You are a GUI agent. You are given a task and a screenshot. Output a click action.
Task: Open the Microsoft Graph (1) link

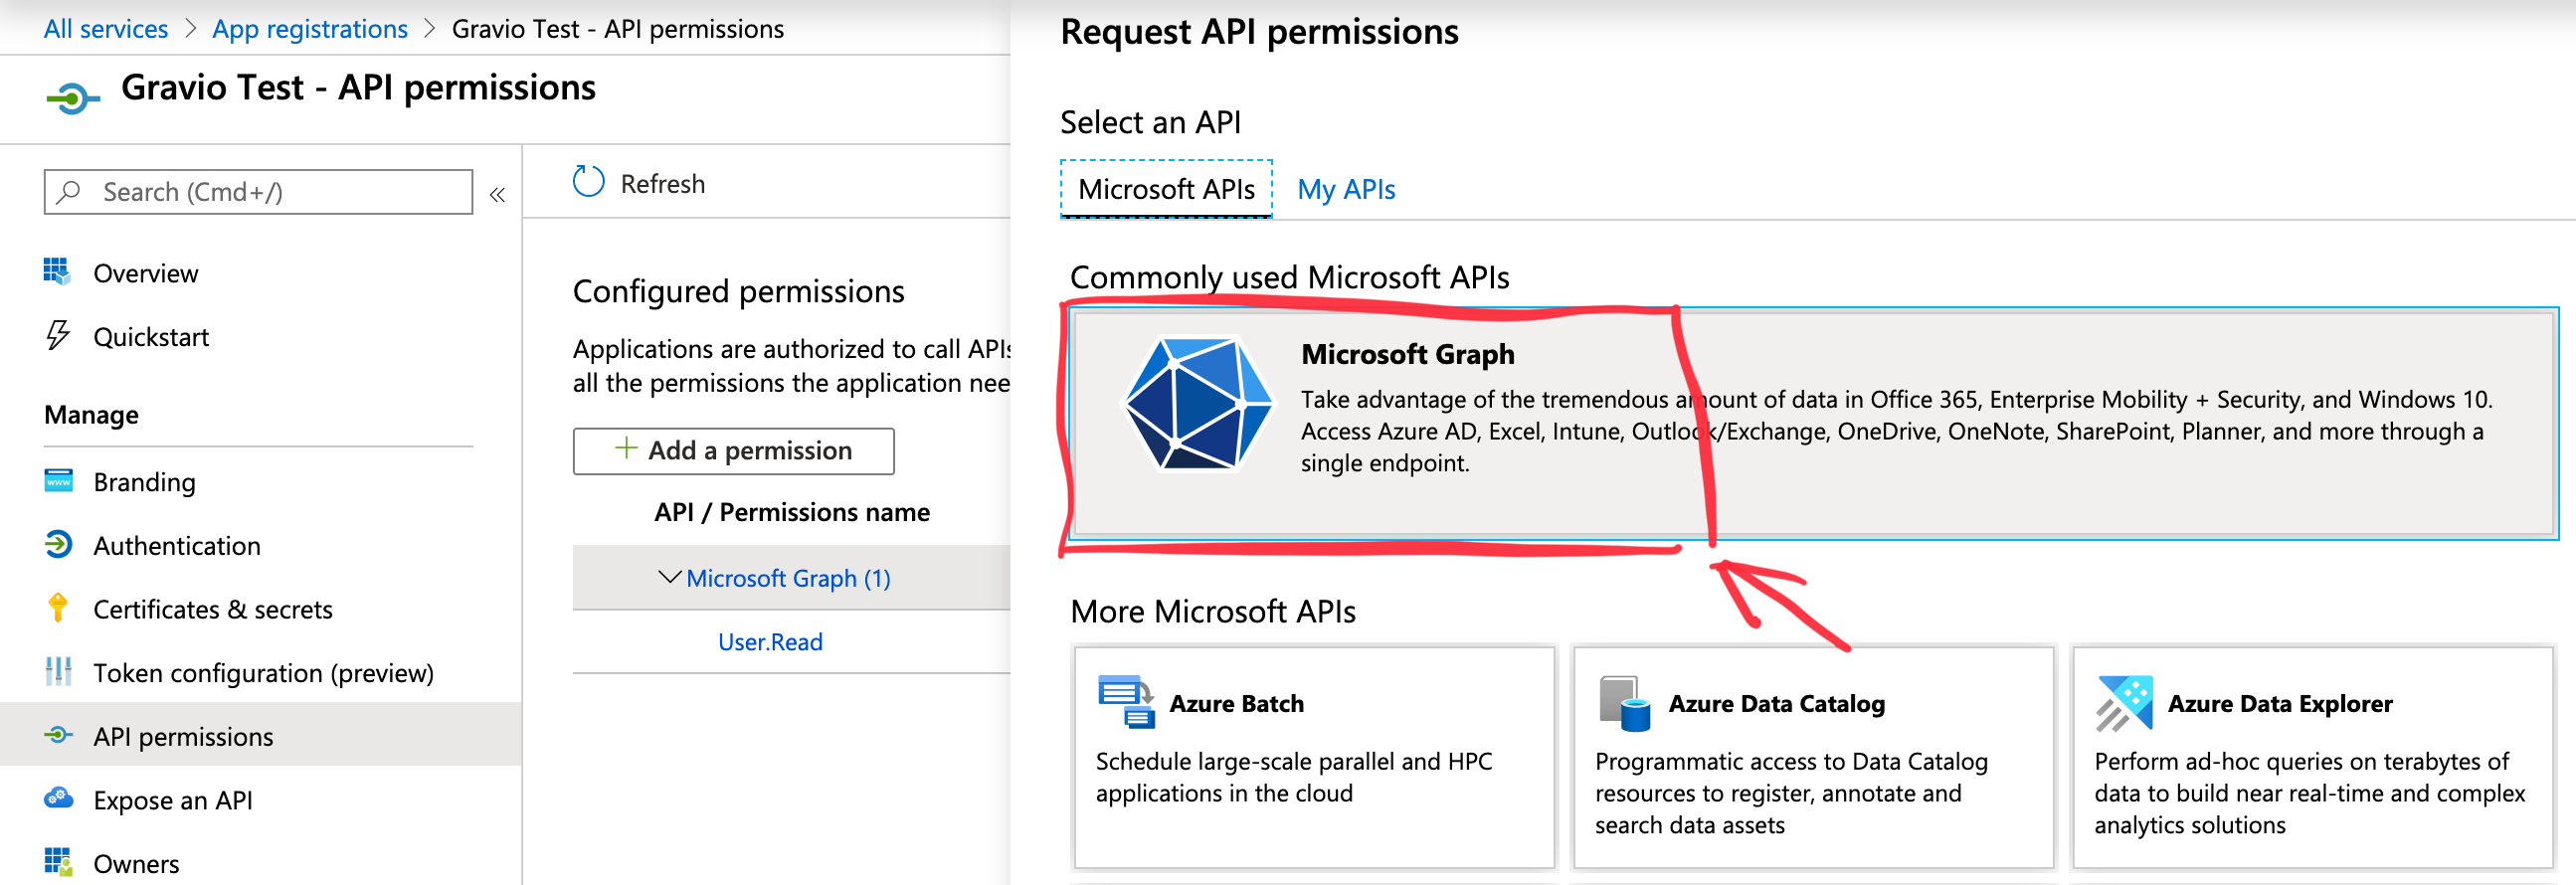click(x=788, y=578)
